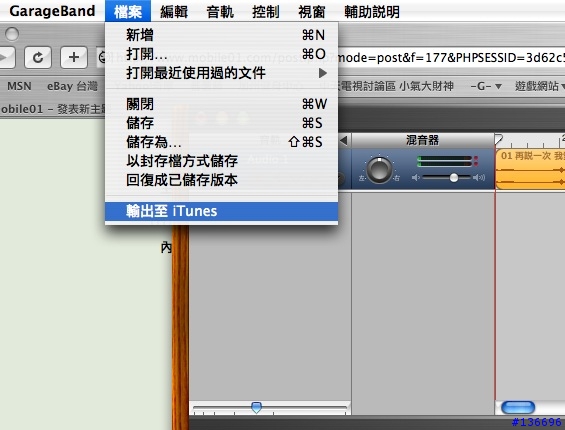Choose 打開… from the file menu
This screenshot has width=565, height=430.
tap(221, 54)
